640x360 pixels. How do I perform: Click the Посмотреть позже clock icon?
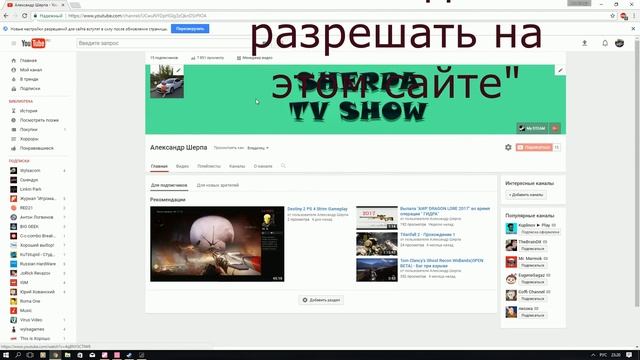pos(13,120)
